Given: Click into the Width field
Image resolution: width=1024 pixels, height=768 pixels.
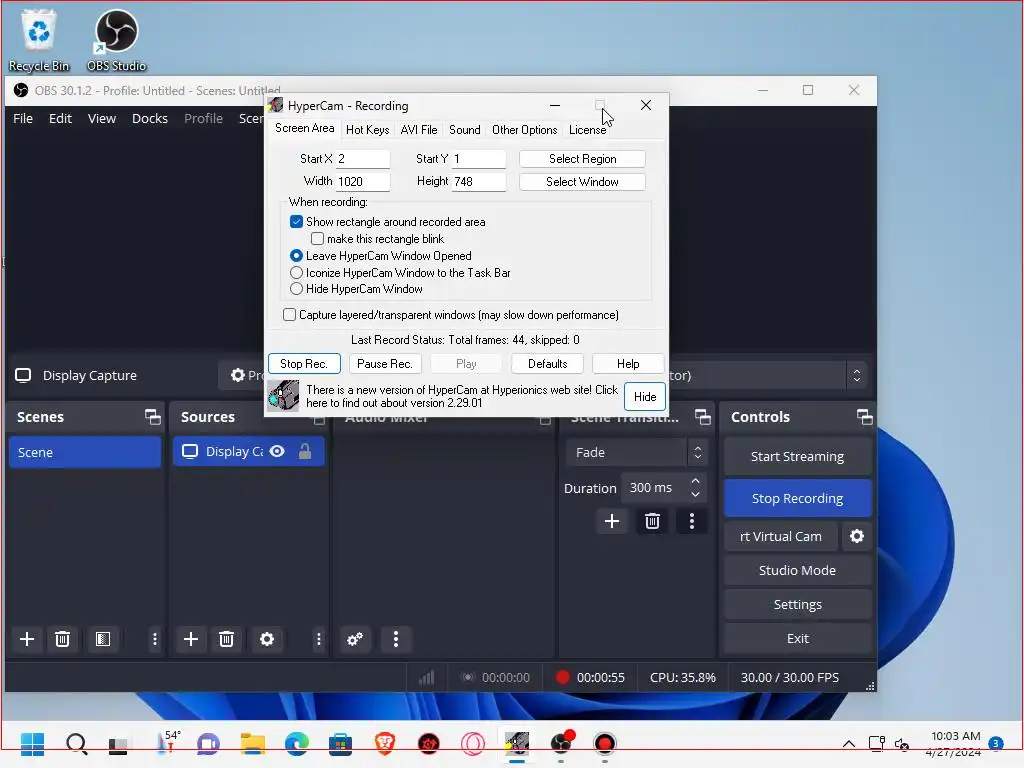Looking at the screenshot, I should (x=362, y=182).
